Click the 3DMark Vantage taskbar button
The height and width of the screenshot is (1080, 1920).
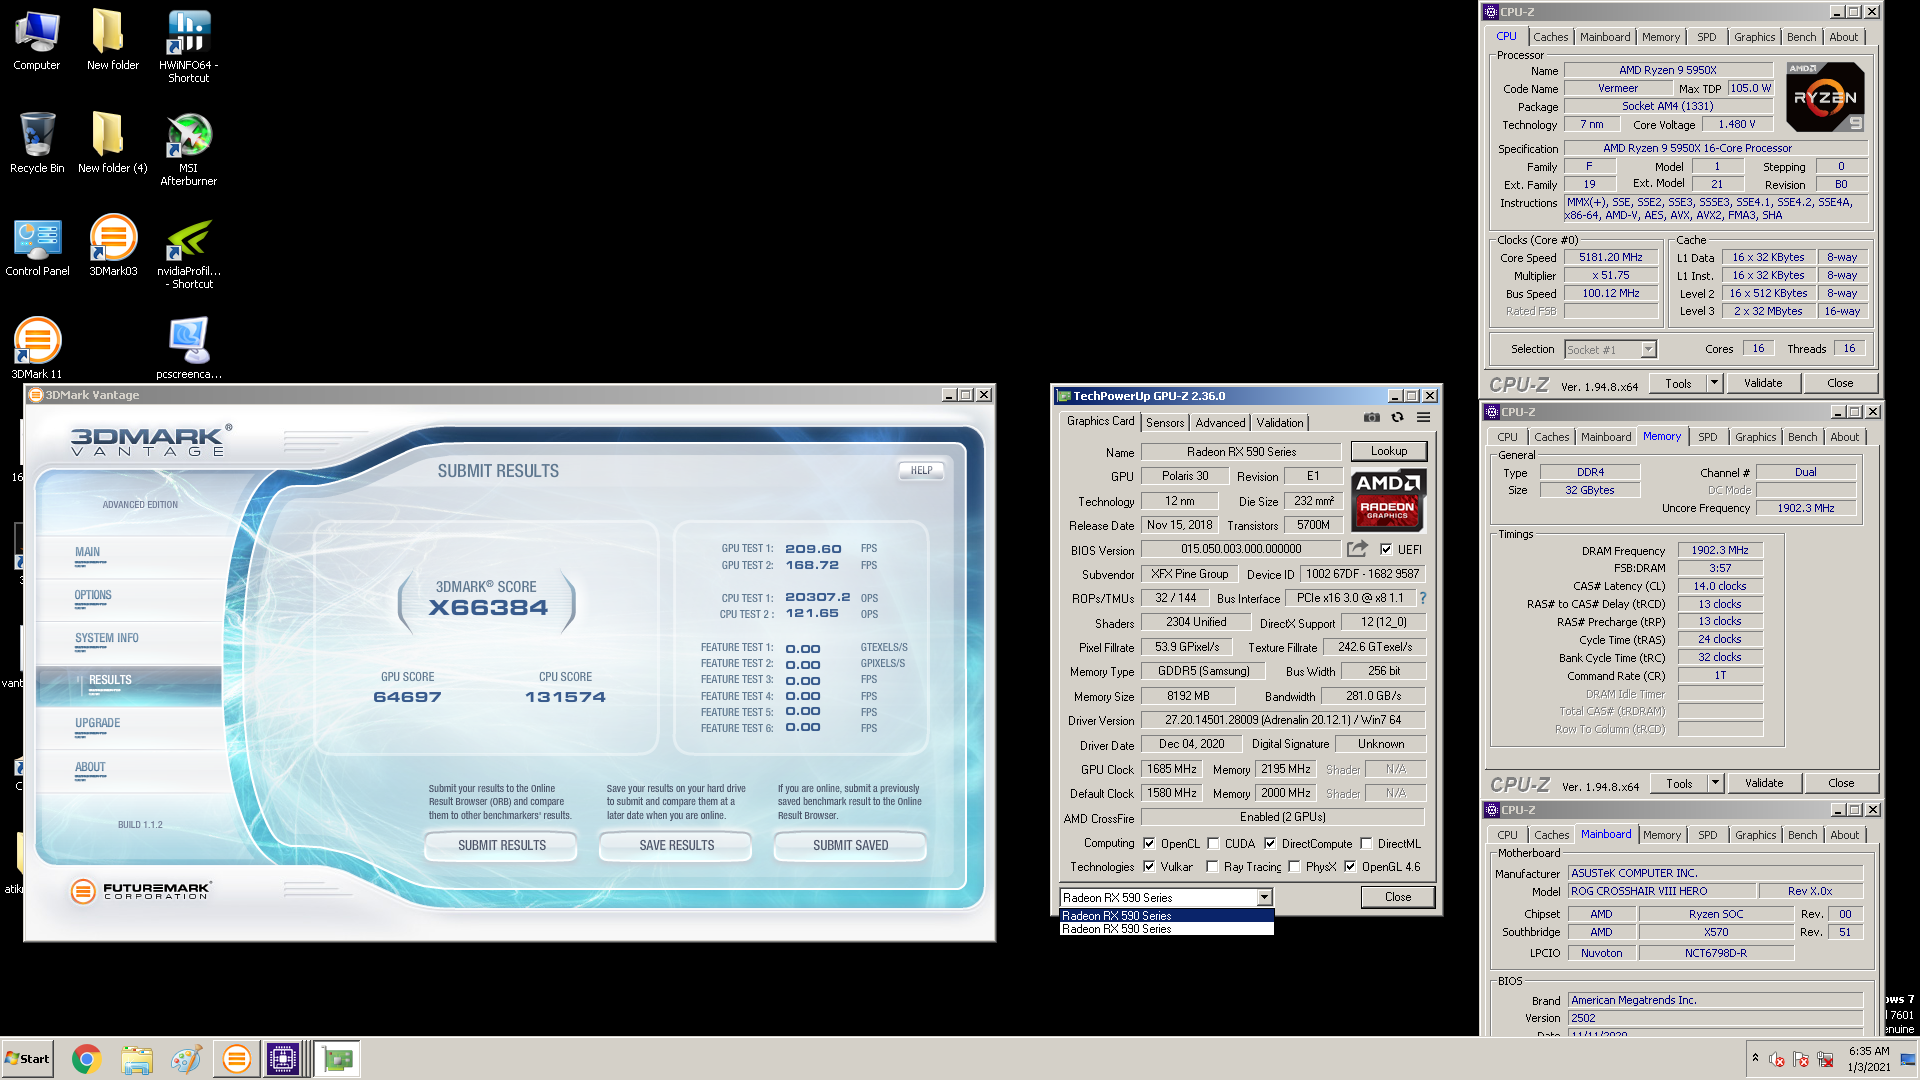(236, 1059)
